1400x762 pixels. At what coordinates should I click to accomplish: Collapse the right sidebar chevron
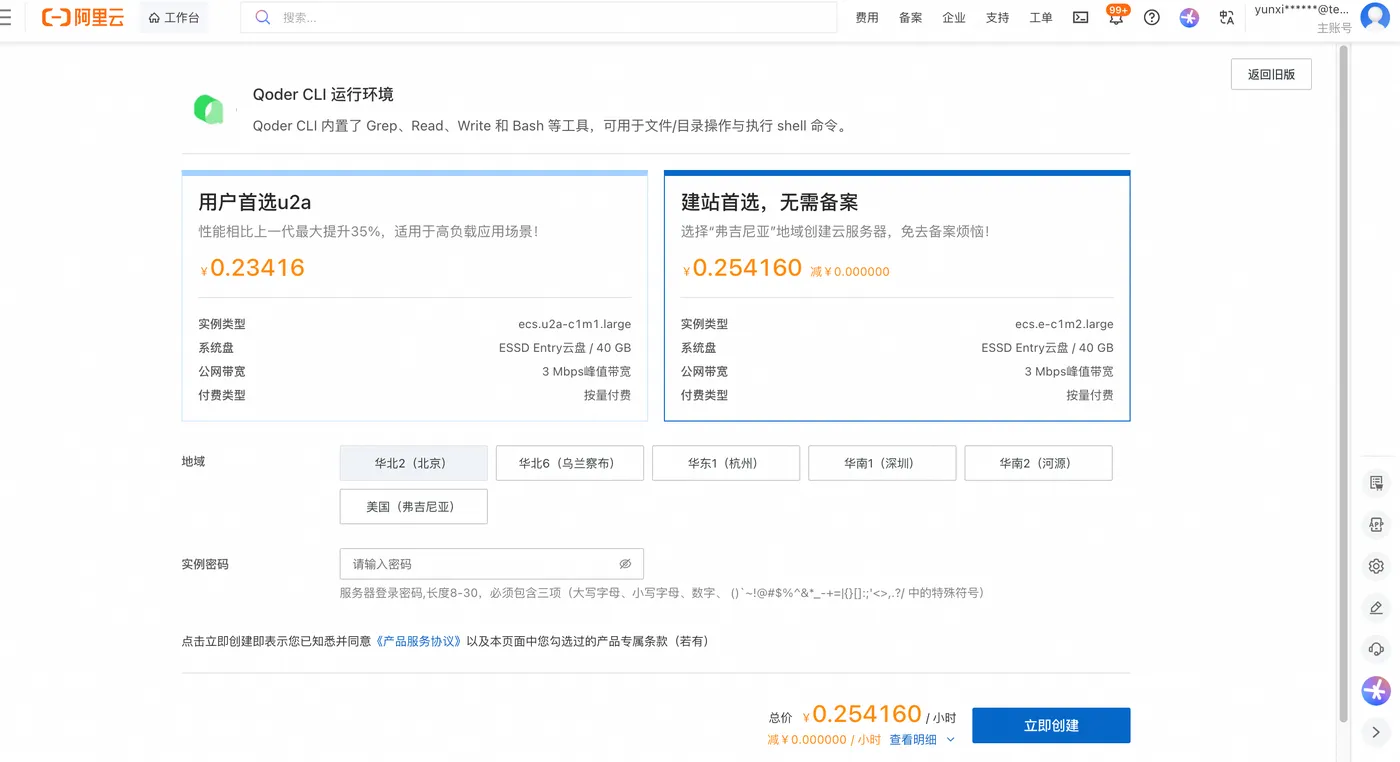pyautogui.click(x=1376, y=732)
